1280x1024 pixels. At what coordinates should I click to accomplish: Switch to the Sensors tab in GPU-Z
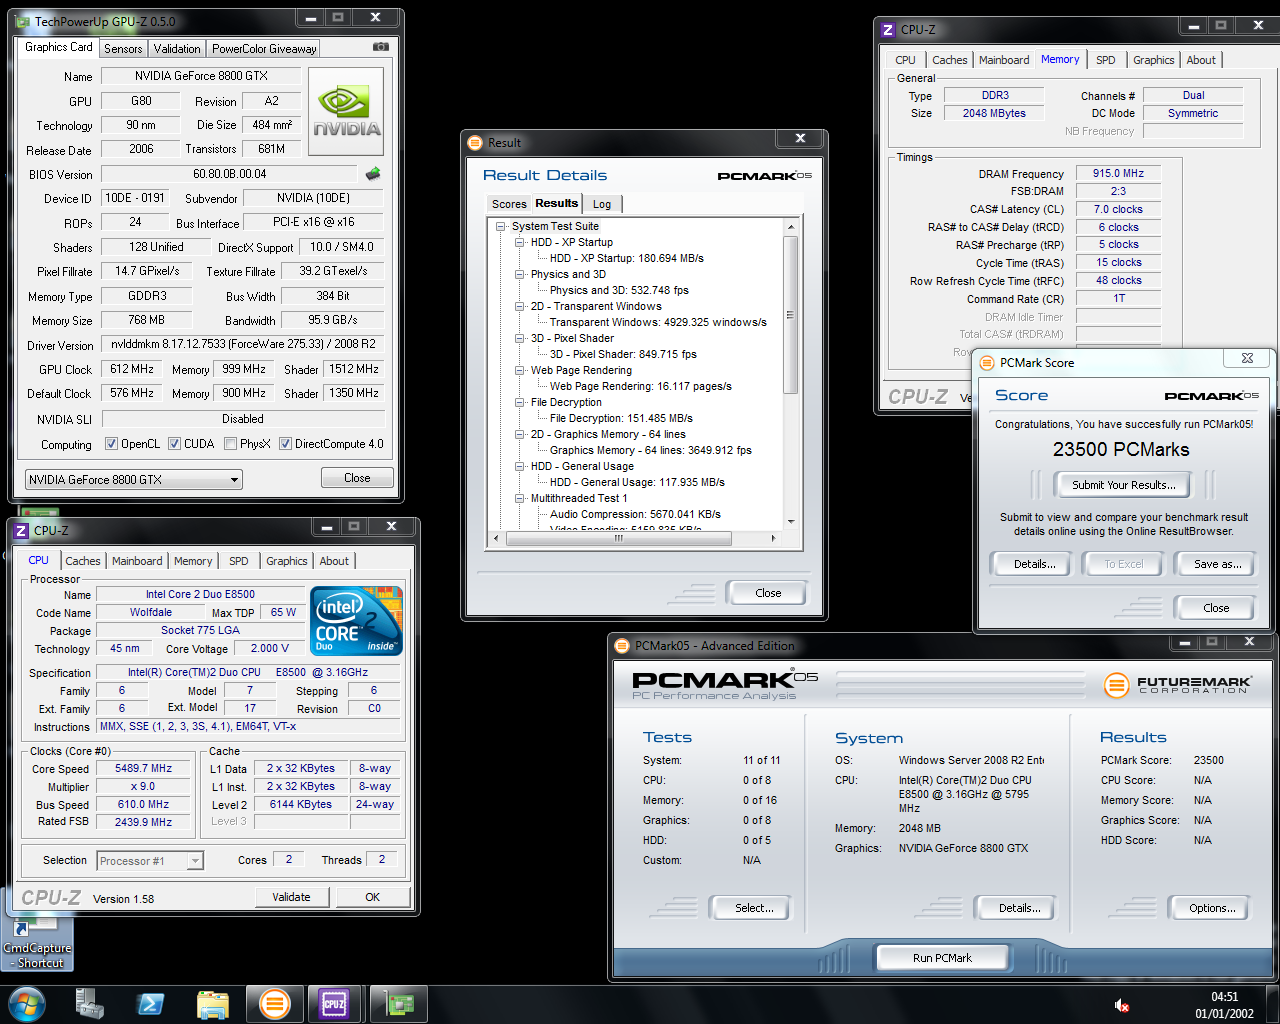click(123, 49)
